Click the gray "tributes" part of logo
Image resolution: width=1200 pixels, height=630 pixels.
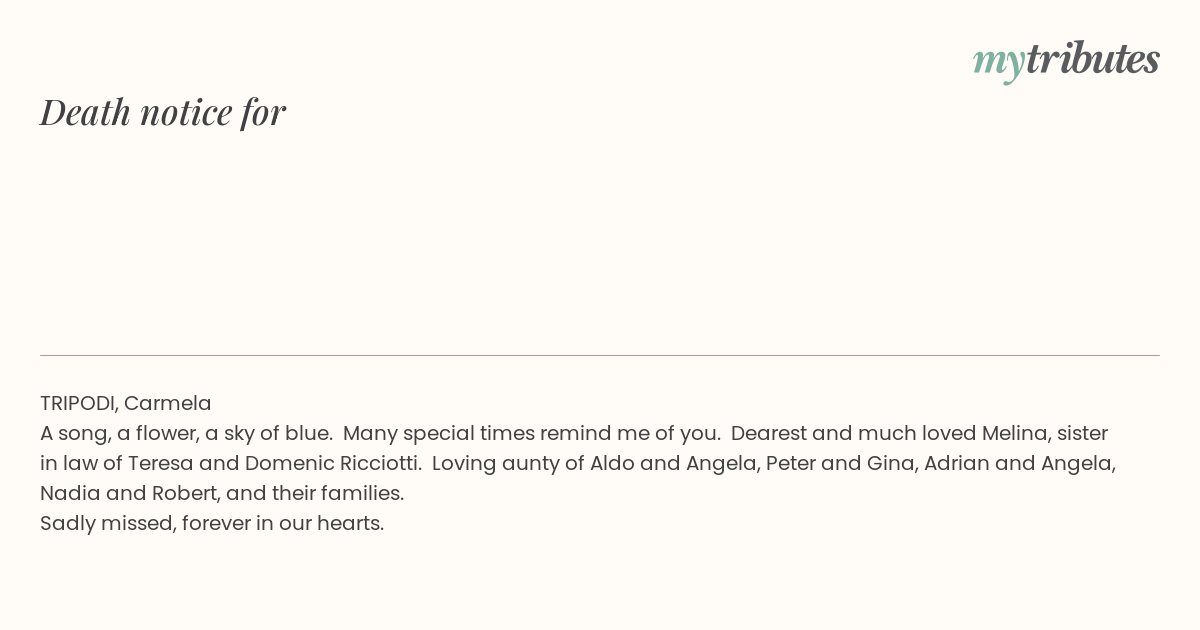pyautogui.click(x=1093, y=58)
